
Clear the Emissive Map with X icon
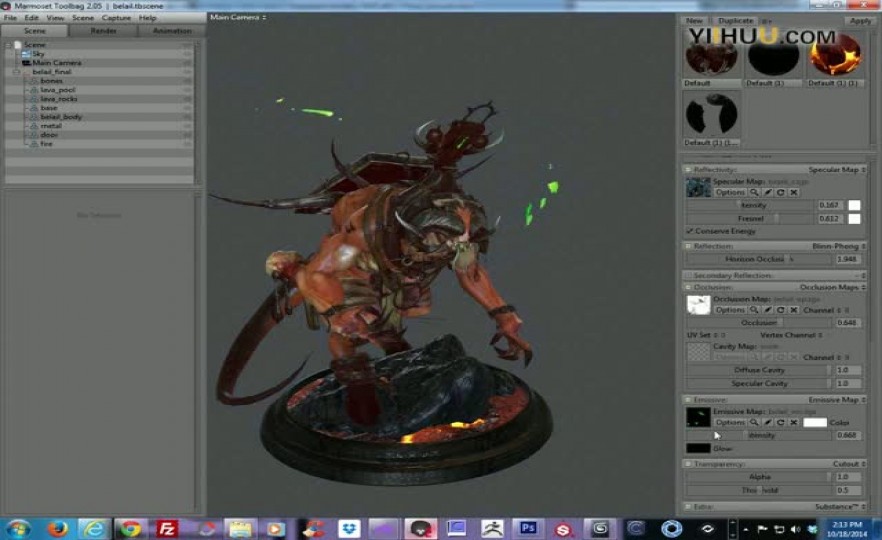pyautogui.click(x=794, y=422)
